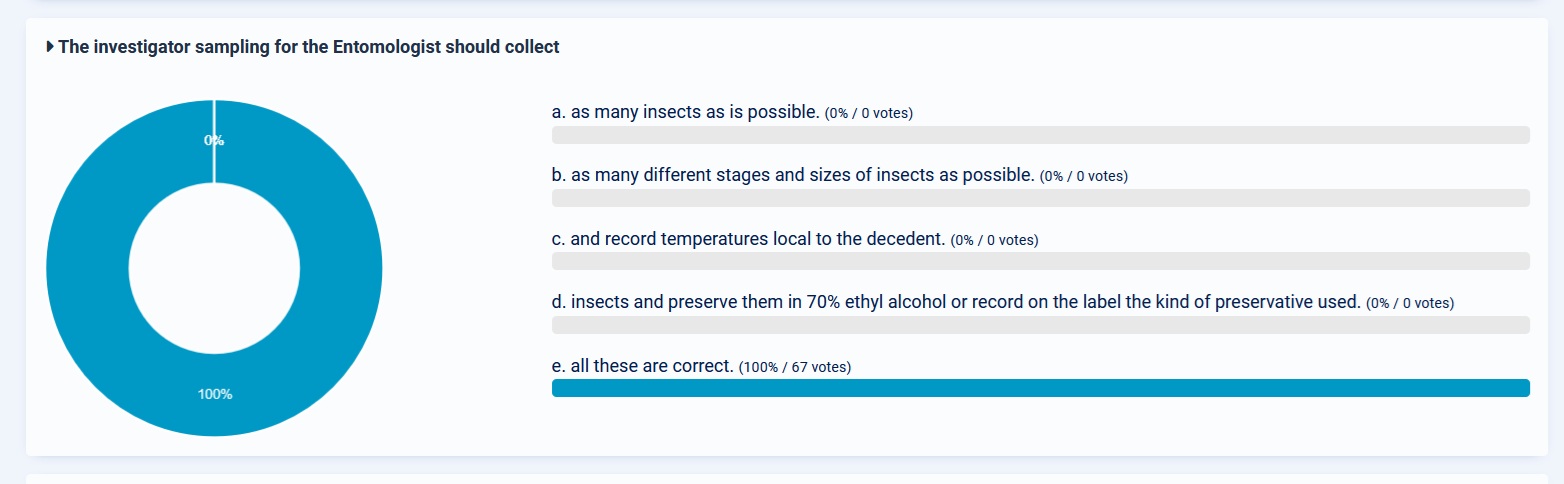1564x484 pixels.
Task: Select option a. as many insects as possible
Action: tap(686, 112)
